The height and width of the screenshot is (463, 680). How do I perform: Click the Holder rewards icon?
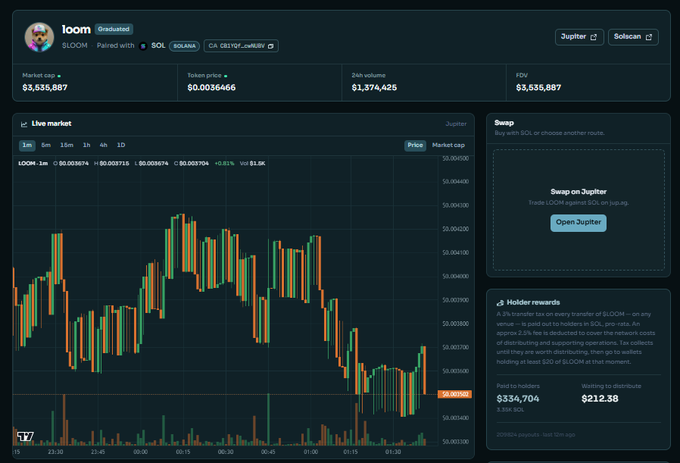click(500, 303)
